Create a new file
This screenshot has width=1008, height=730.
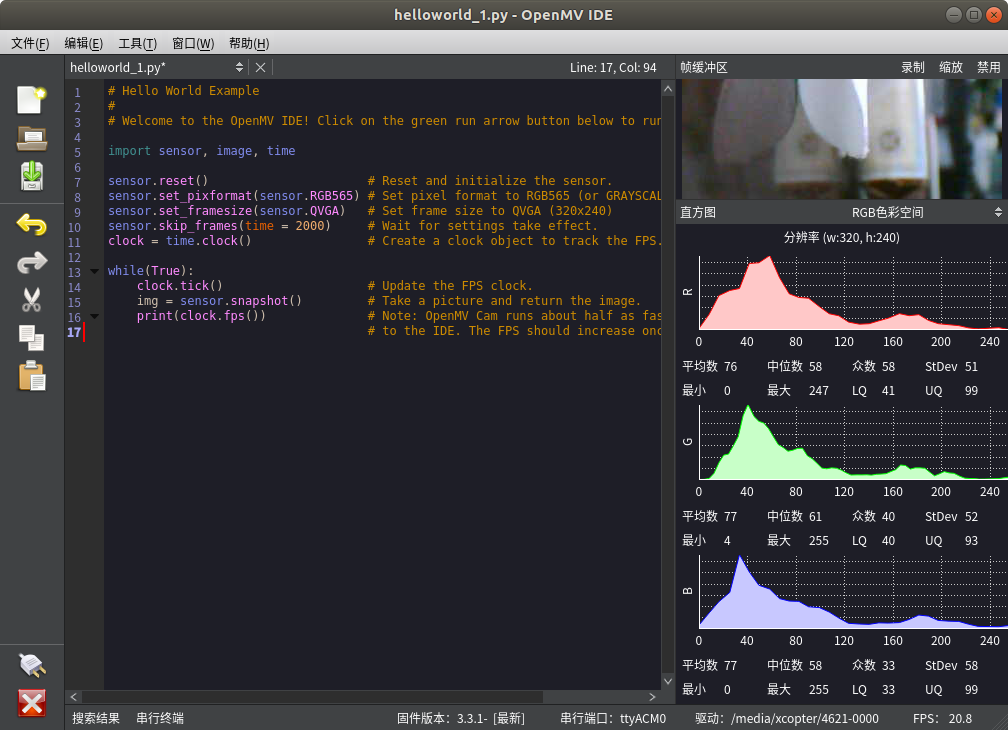pyautogui.click(x=31, y=99)
